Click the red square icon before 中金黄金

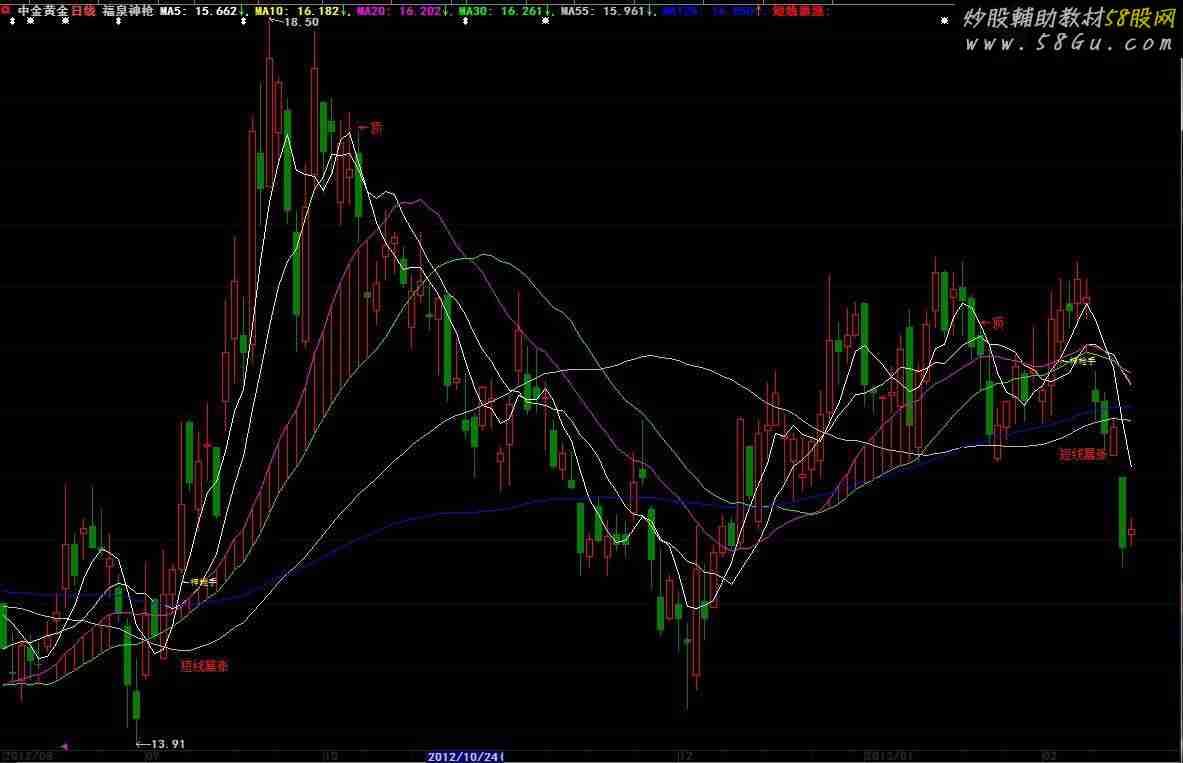click(x=5, y=11)
